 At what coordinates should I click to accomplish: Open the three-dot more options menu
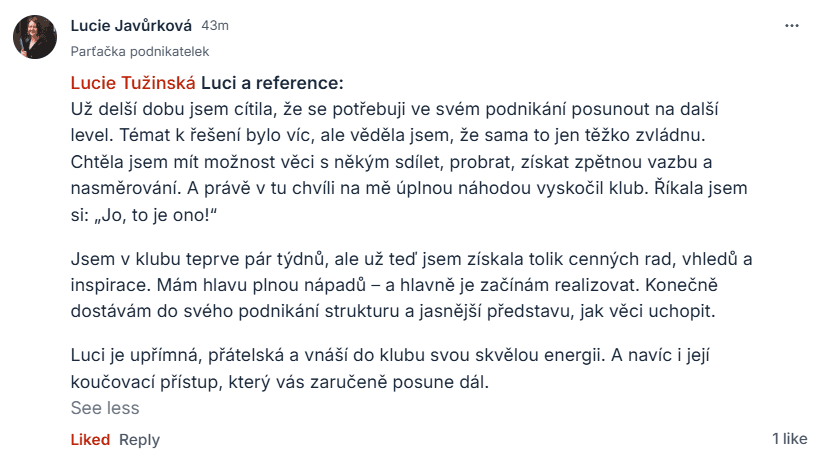click(792, 25)
